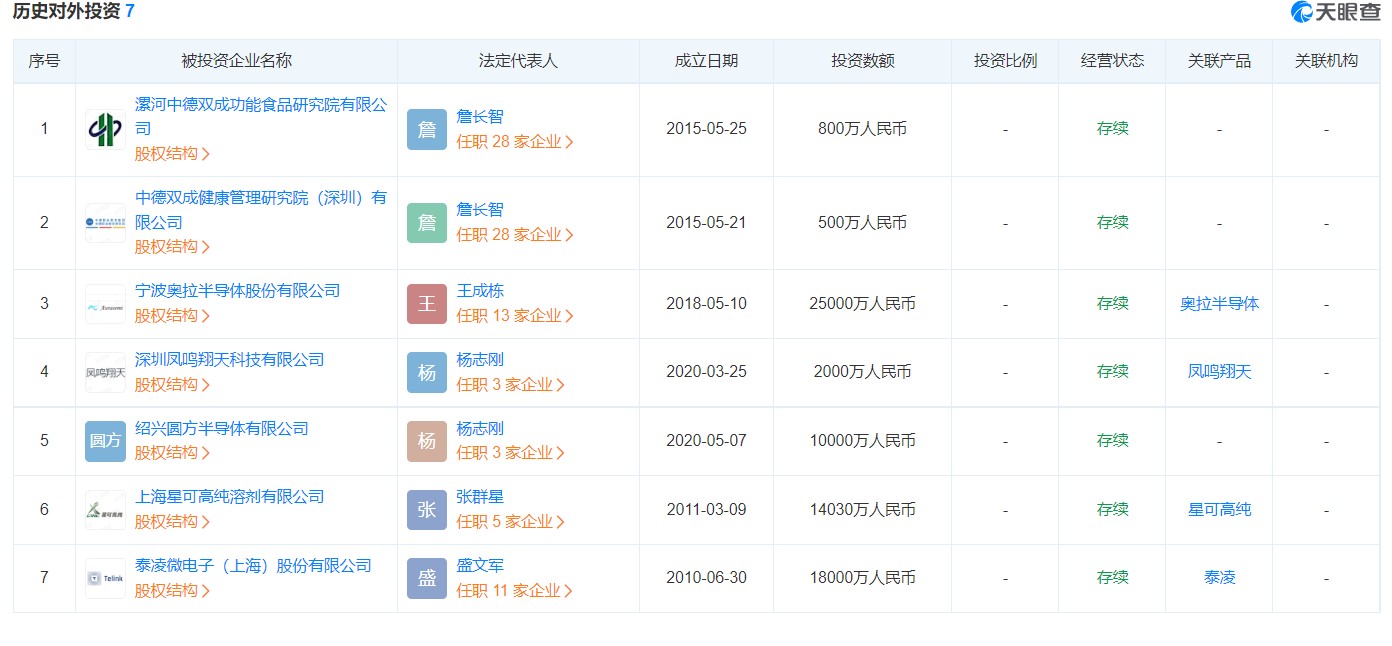Click the 成立日期 column header
The height and width of the screenshot is (646, 1392).
pos(706,61)
